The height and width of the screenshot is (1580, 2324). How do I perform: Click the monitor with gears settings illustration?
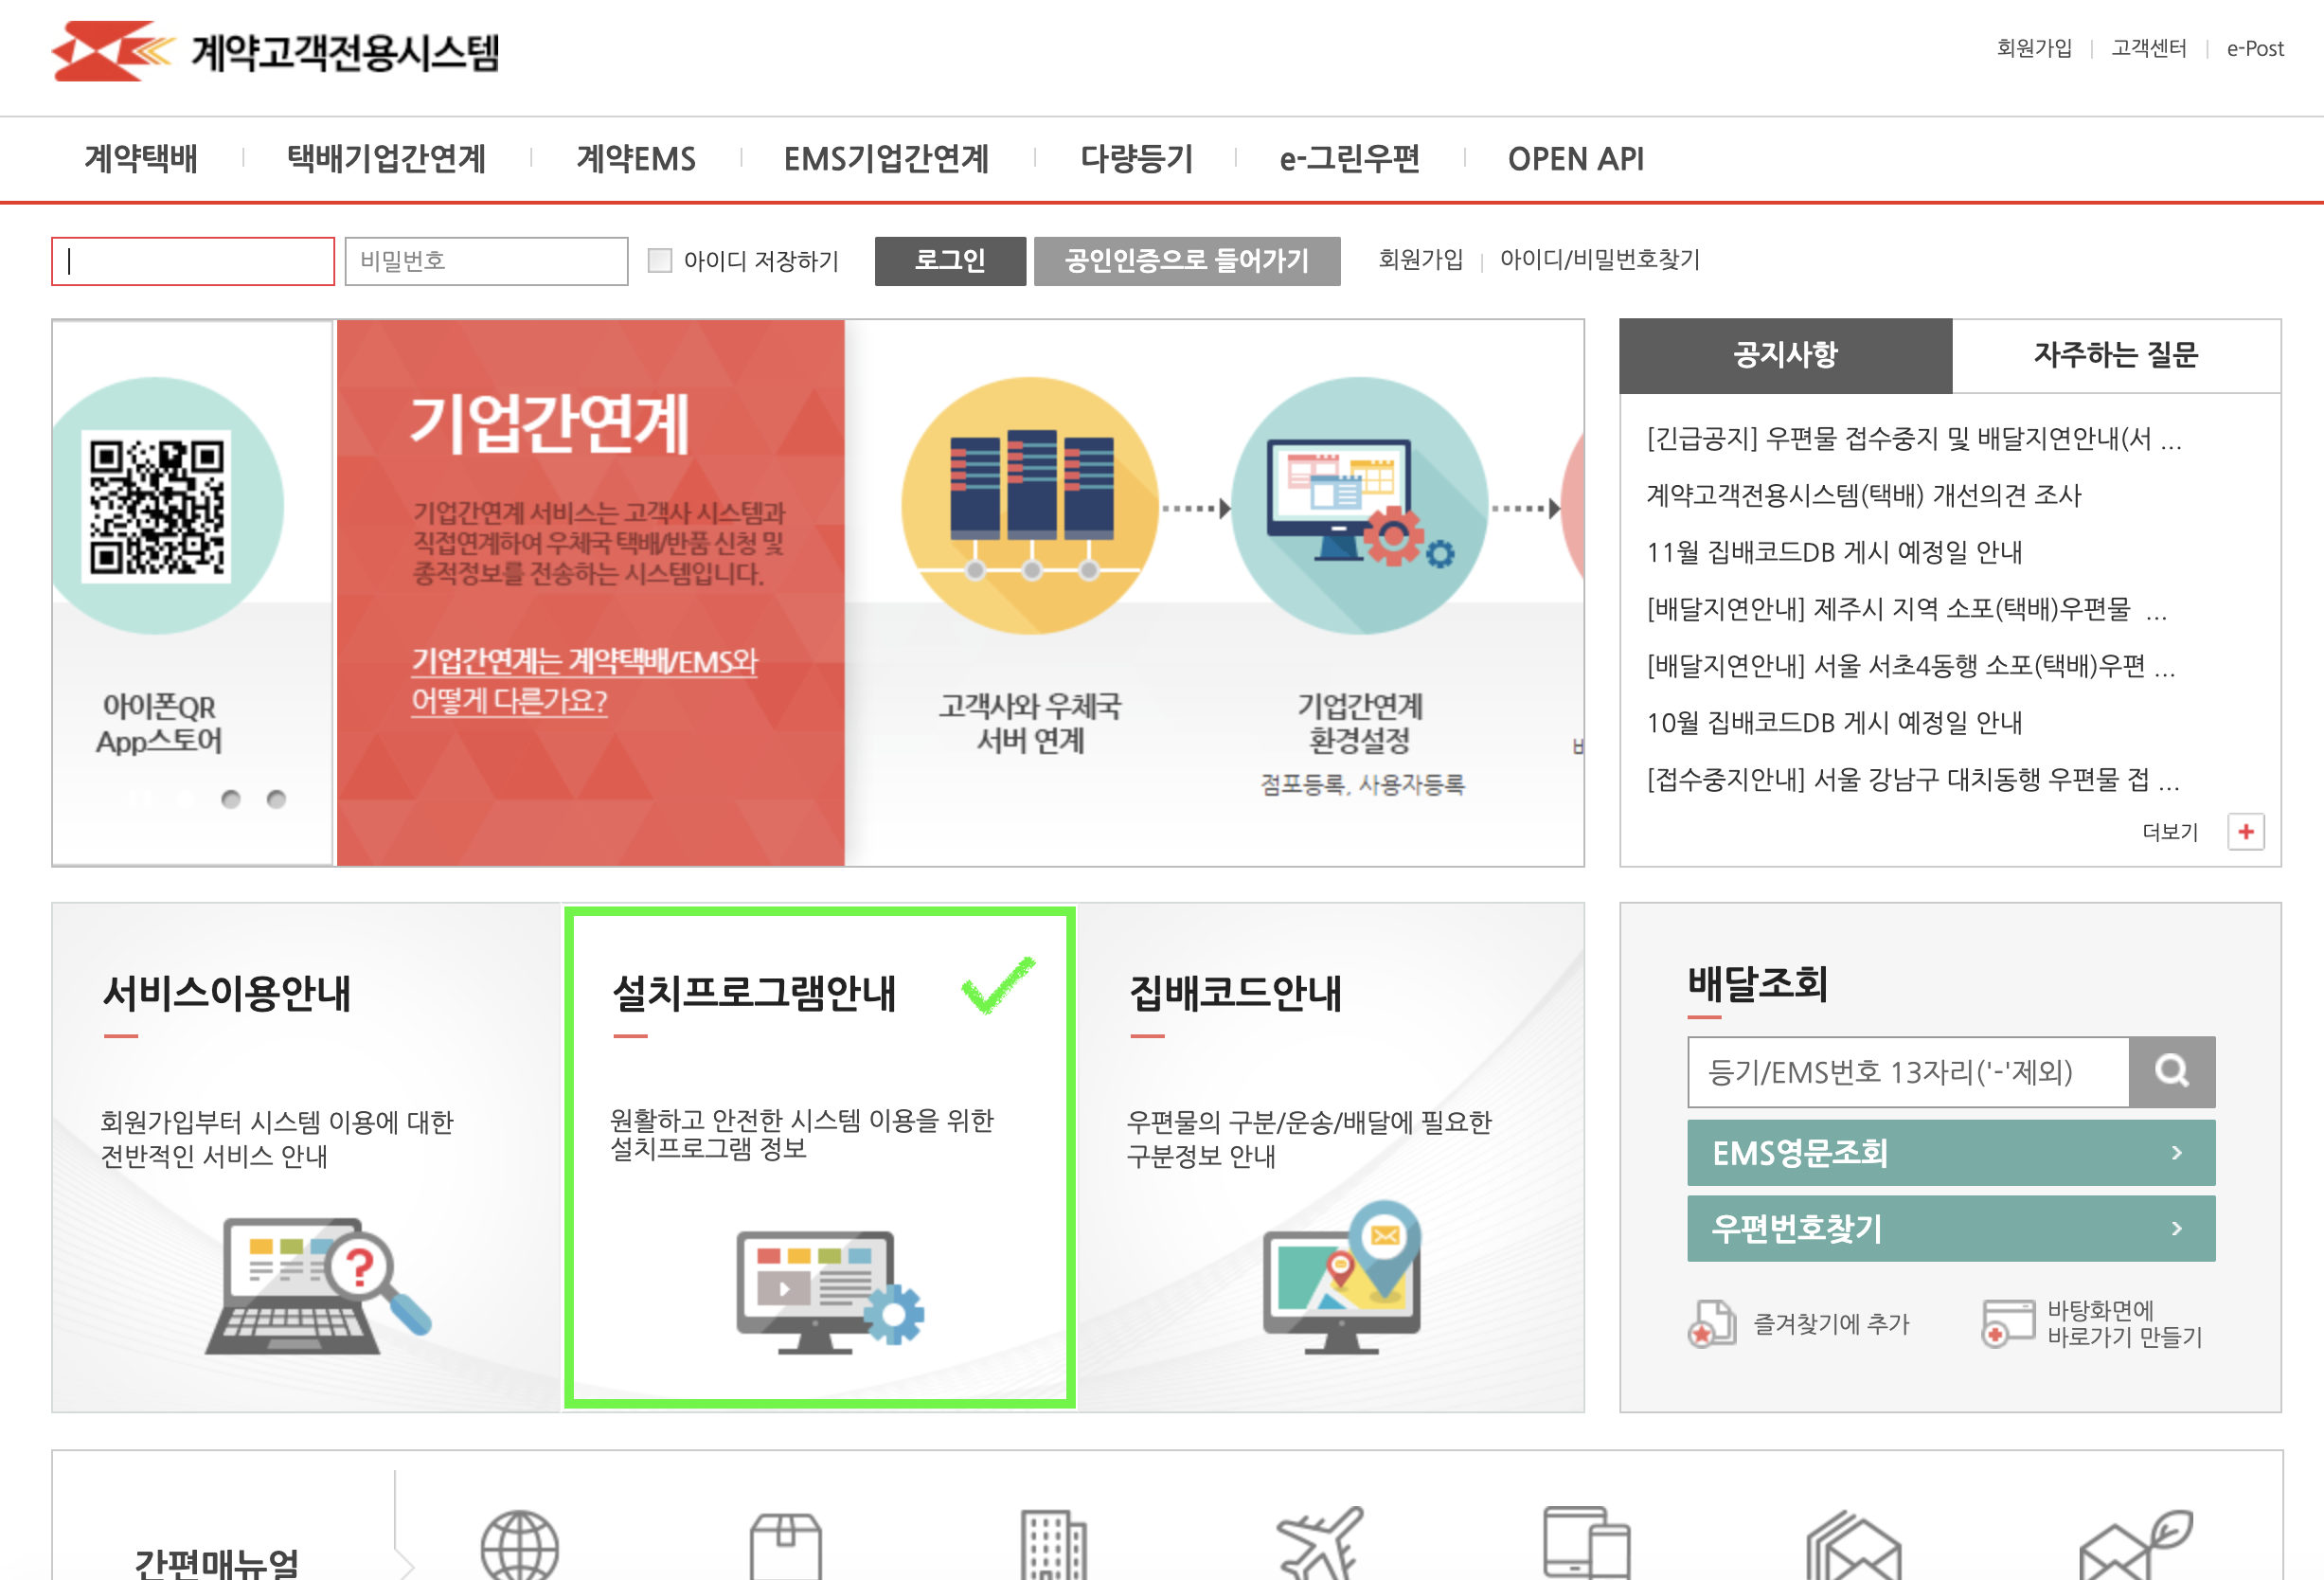[1360, 505]
